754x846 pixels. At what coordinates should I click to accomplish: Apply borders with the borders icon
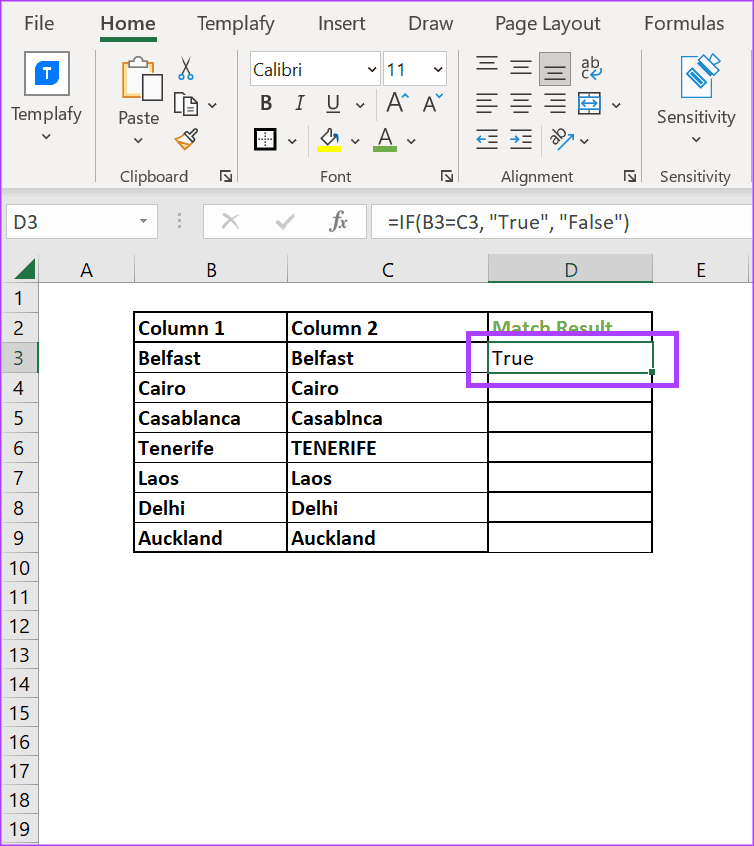click(x=265, y=139)
